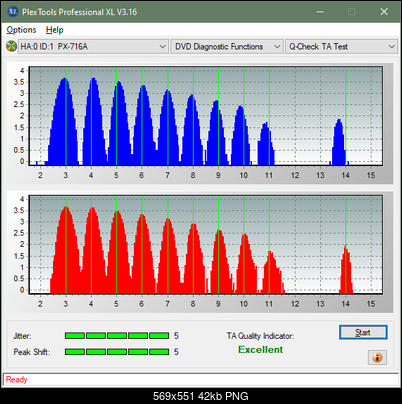402x404 pixels.
Task: Click the PlexTools XL logo icon
Action: click(13, 12)
